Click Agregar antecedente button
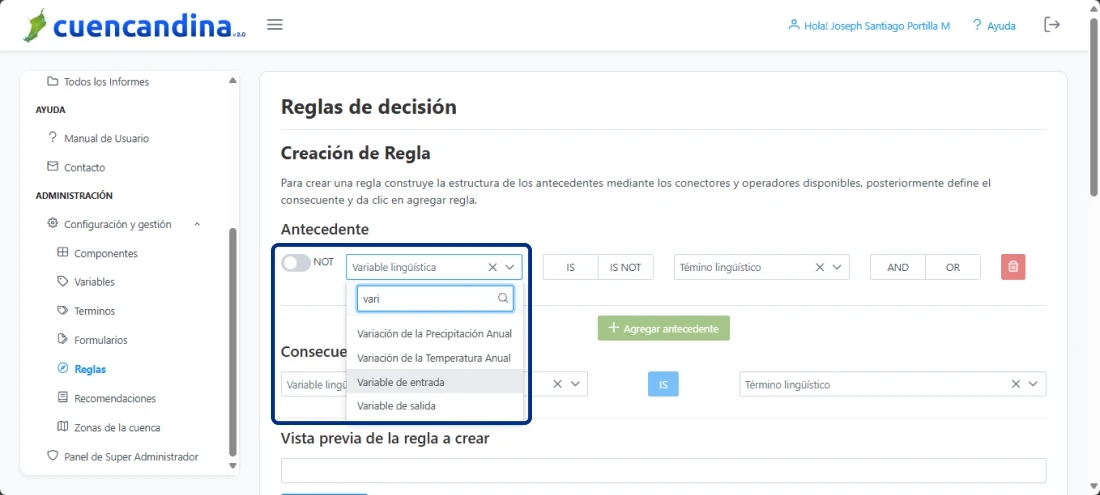The height and width of the screenshot is (495, 1100). [x=663, y=328]
